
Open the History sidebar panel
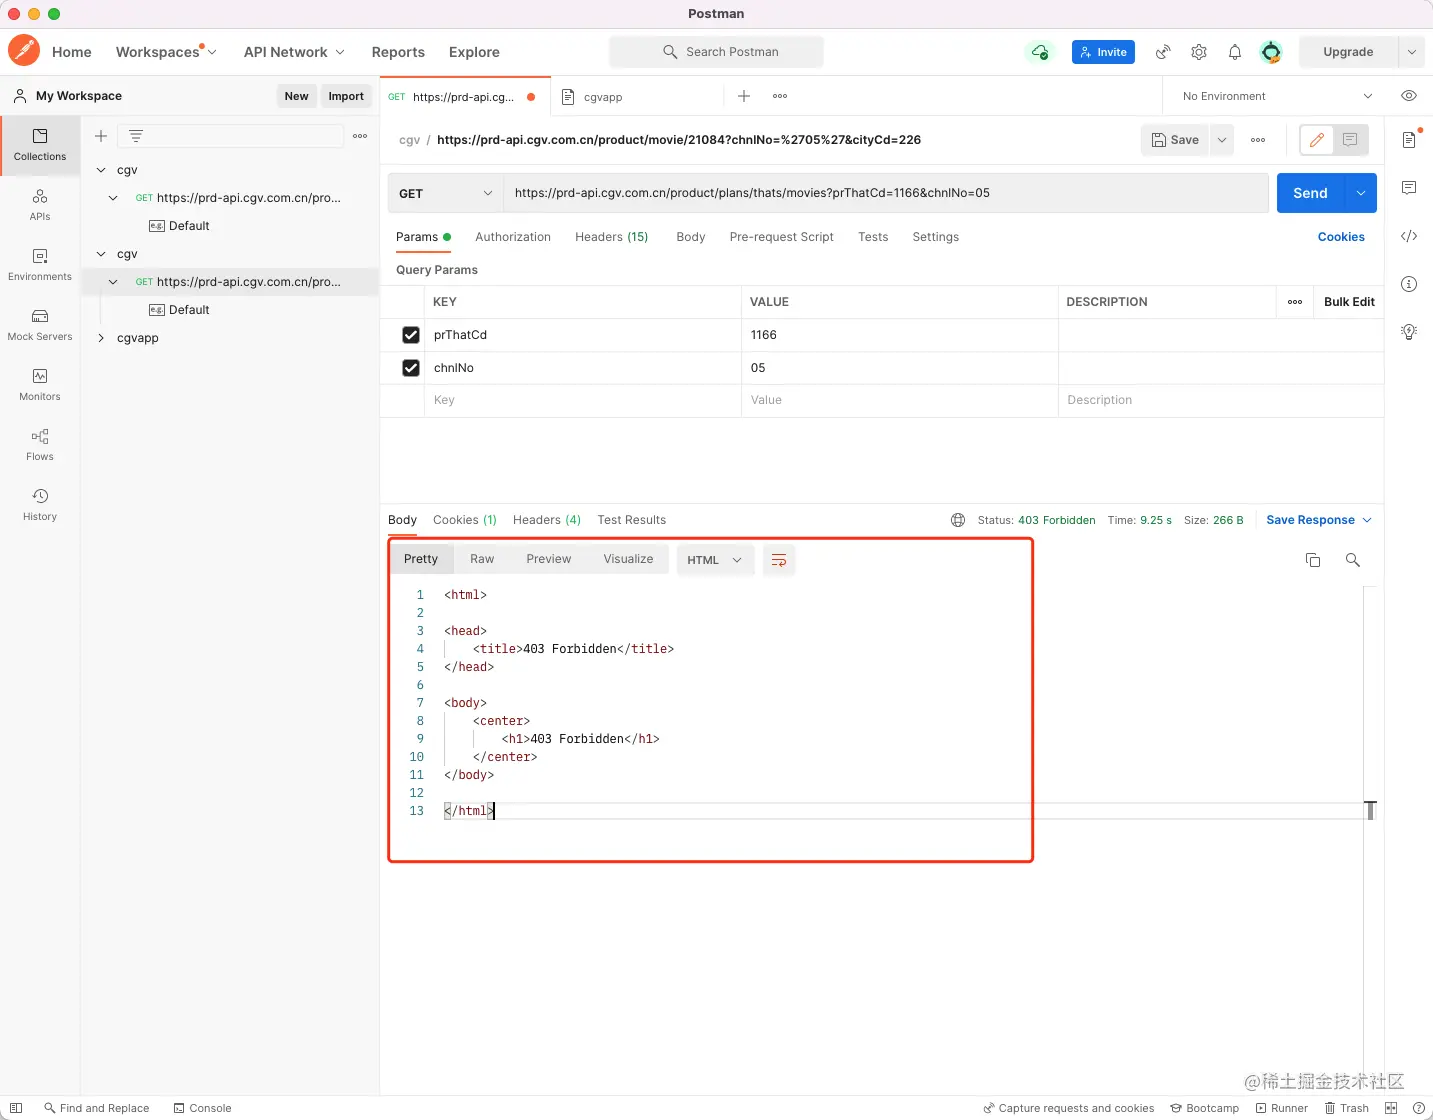point(40,505)
